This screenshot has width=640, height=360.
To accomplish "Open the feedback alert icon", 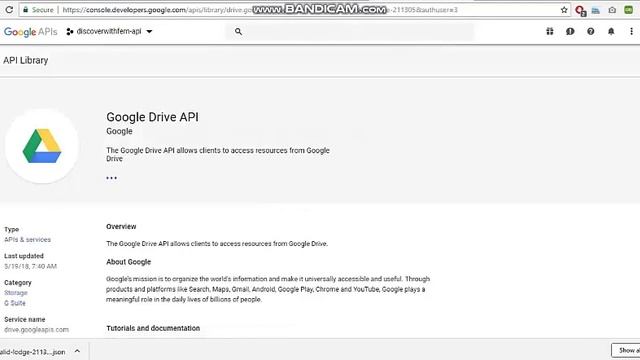I will click(570, 31).
